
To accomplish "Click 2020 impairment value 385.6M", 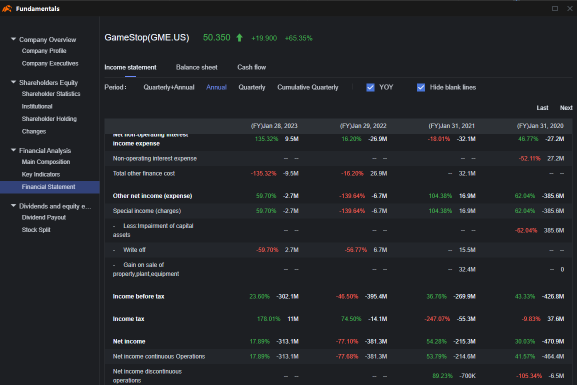I will click(x=554, y=230).
